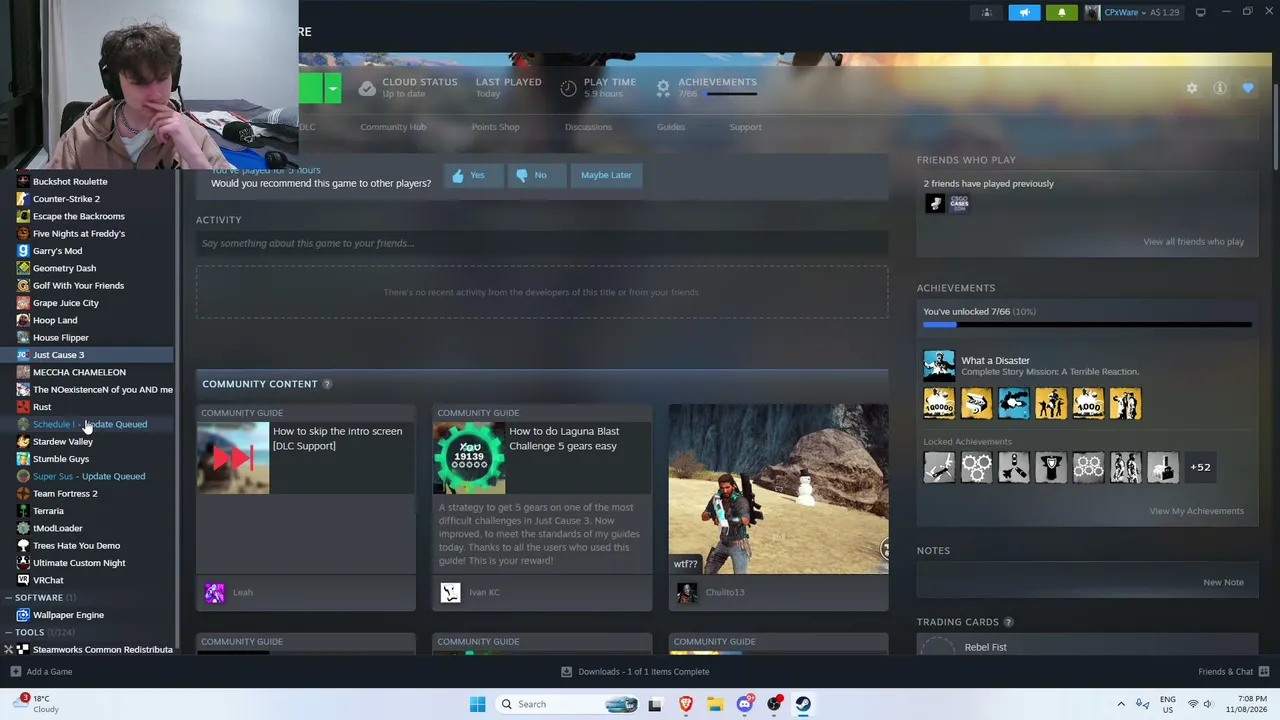Image resolution: width=1280 pixels, height=720 pixels.
Task: Open friends activity icon in title bar
Action: (987, 12)
